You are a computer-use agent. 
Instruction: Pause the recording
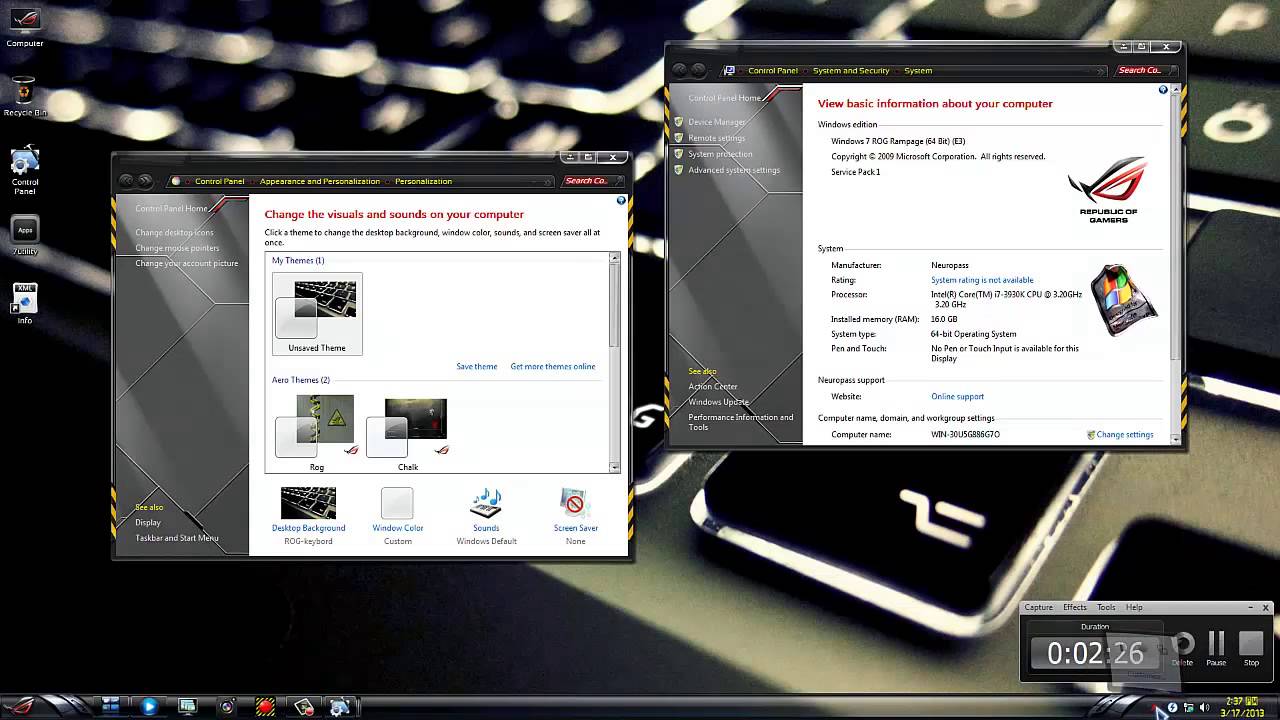pos(1216,648)
